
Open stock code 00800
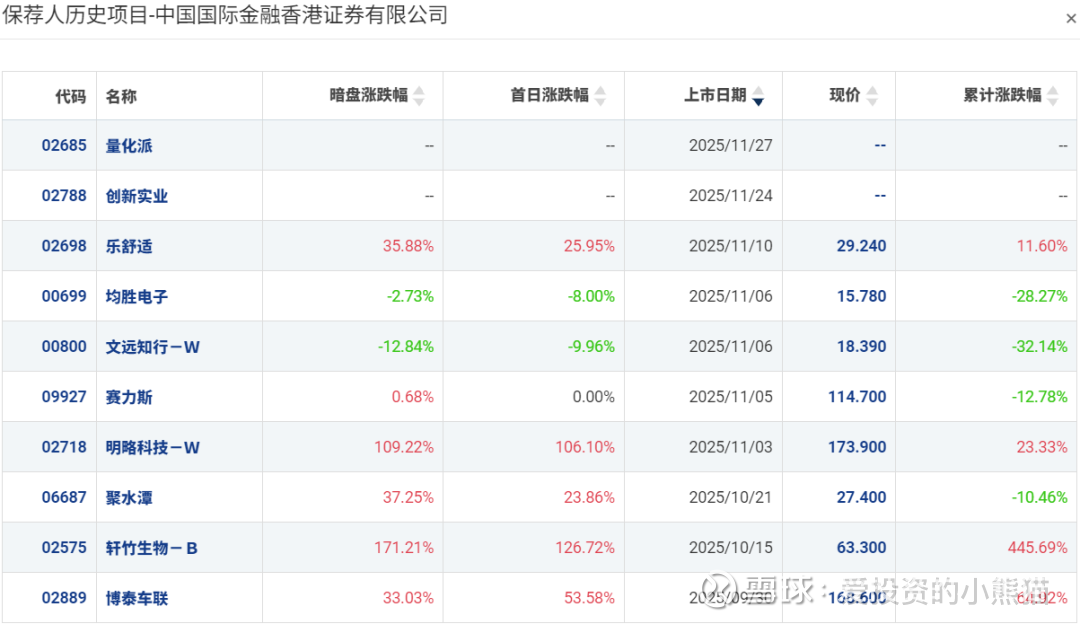pos(64,346)
